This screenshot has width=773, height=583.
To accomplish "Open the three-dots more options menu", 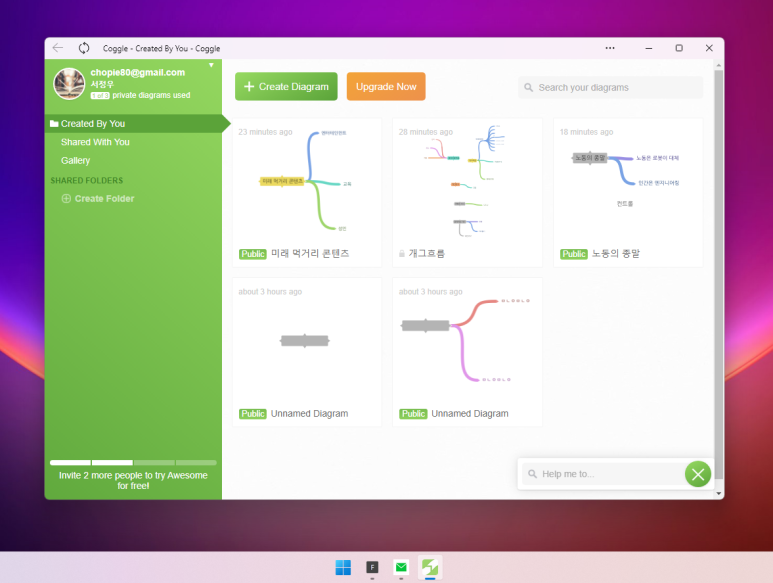I will pos(610,48).
